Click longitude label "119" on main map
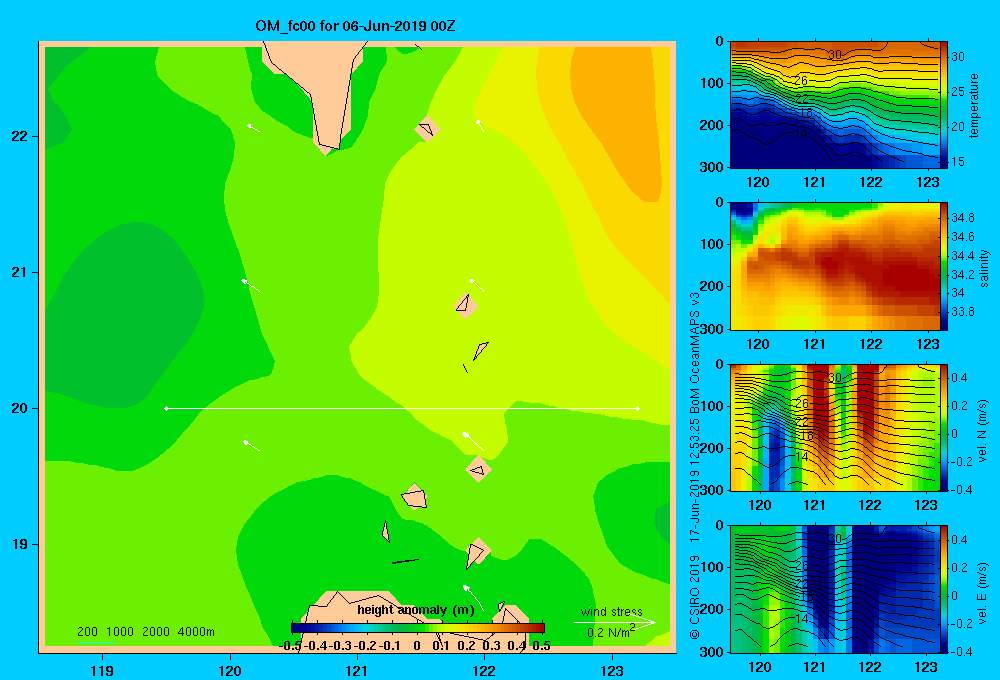This screenshot has height=680, width=1000. [102, 670]
